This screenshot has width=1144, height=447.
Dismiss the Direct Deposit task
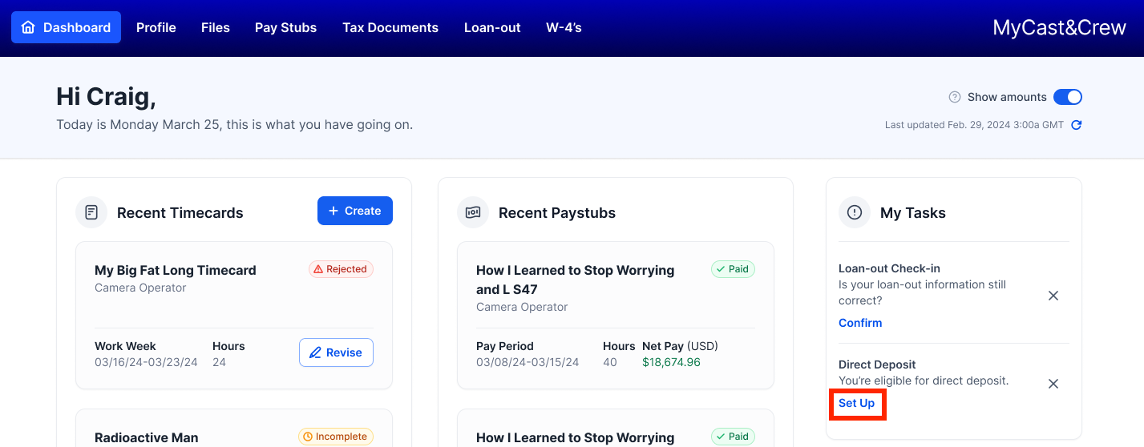pos(1053,384)
